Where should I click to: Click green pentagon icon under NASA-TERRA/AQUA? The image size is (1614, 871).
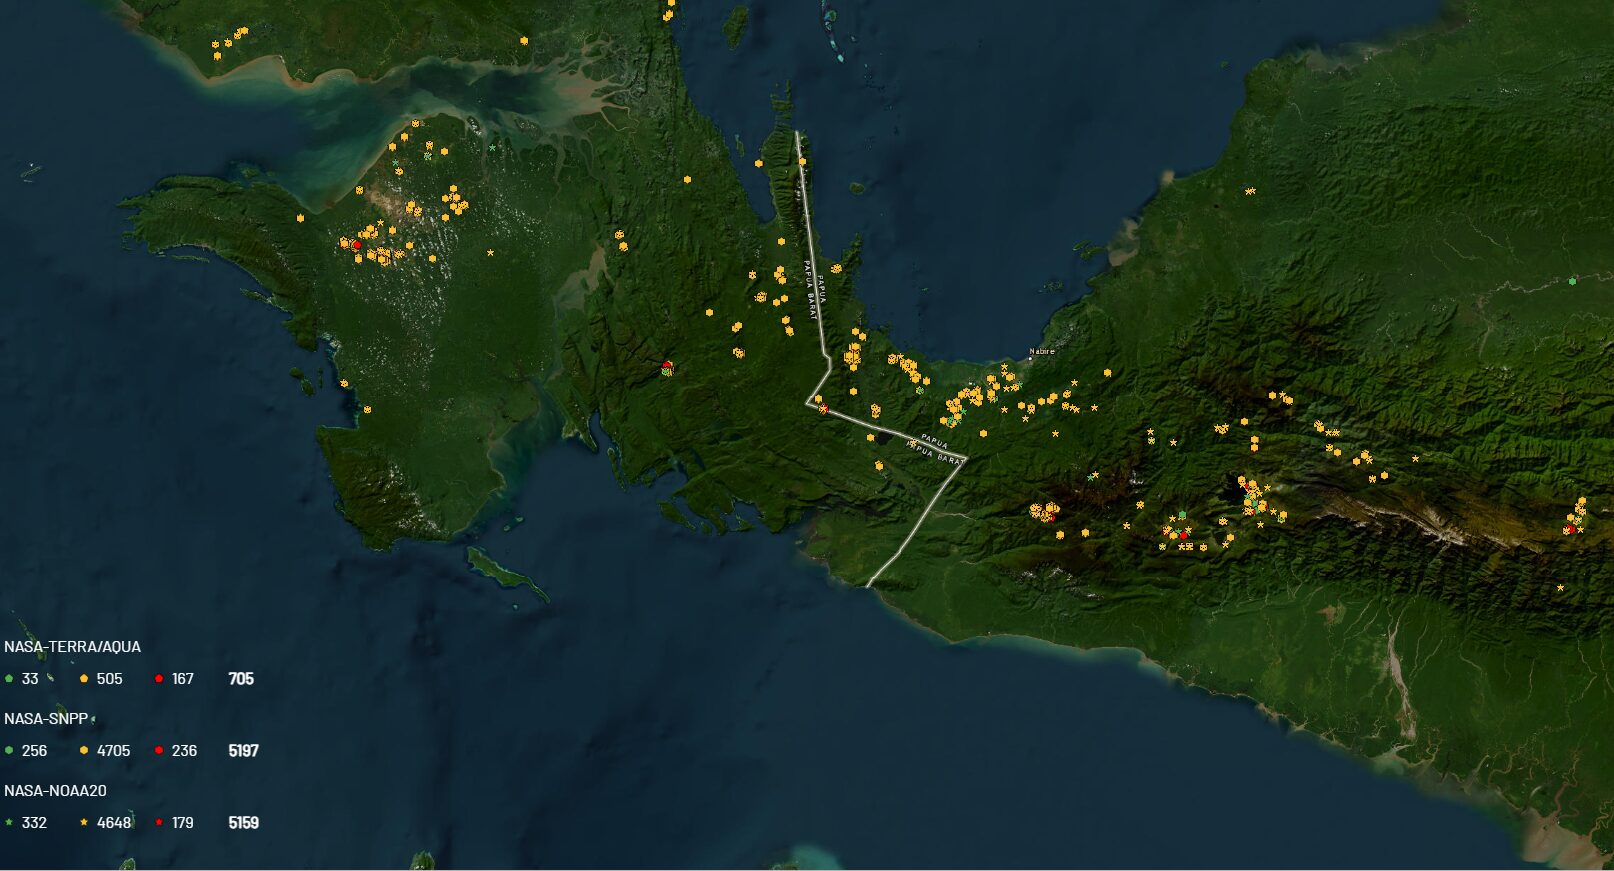[9, 679]
